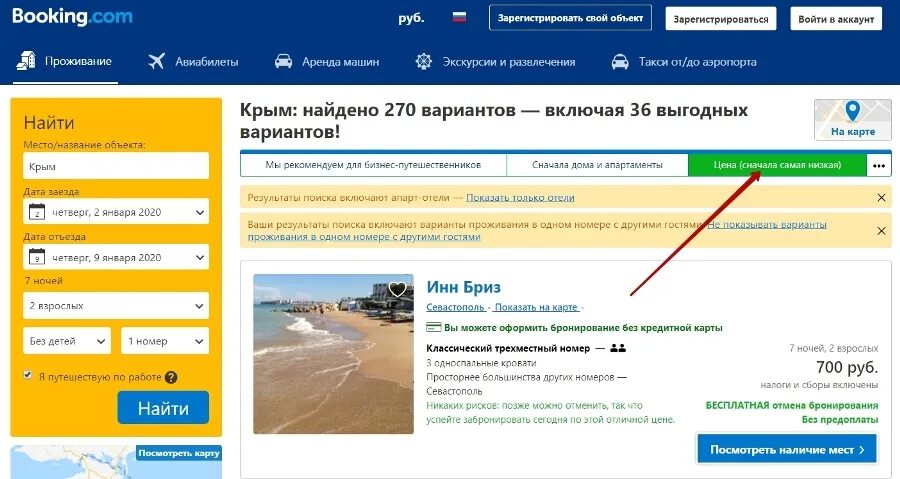The image size is (900, 479).
Task: Open the Авиабилеты tab
Action: point(193,61)
